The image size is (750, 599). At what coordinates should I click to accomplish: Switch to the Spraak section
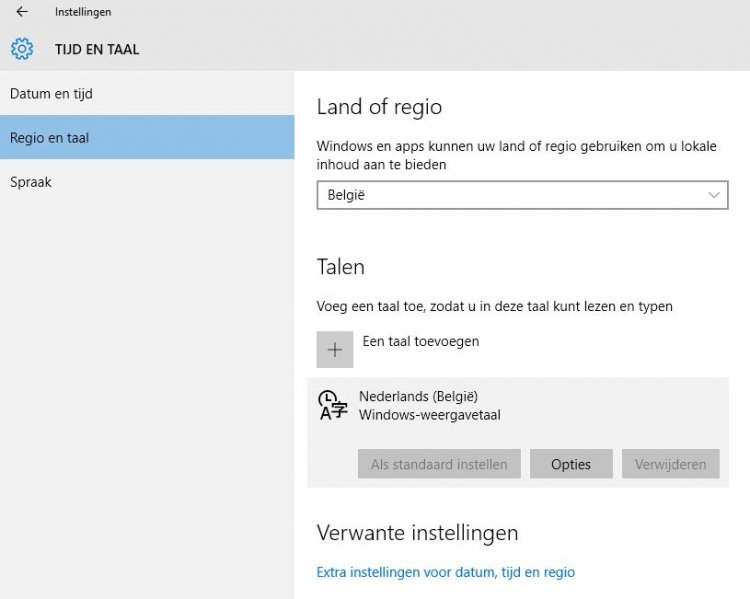point(31,182)
